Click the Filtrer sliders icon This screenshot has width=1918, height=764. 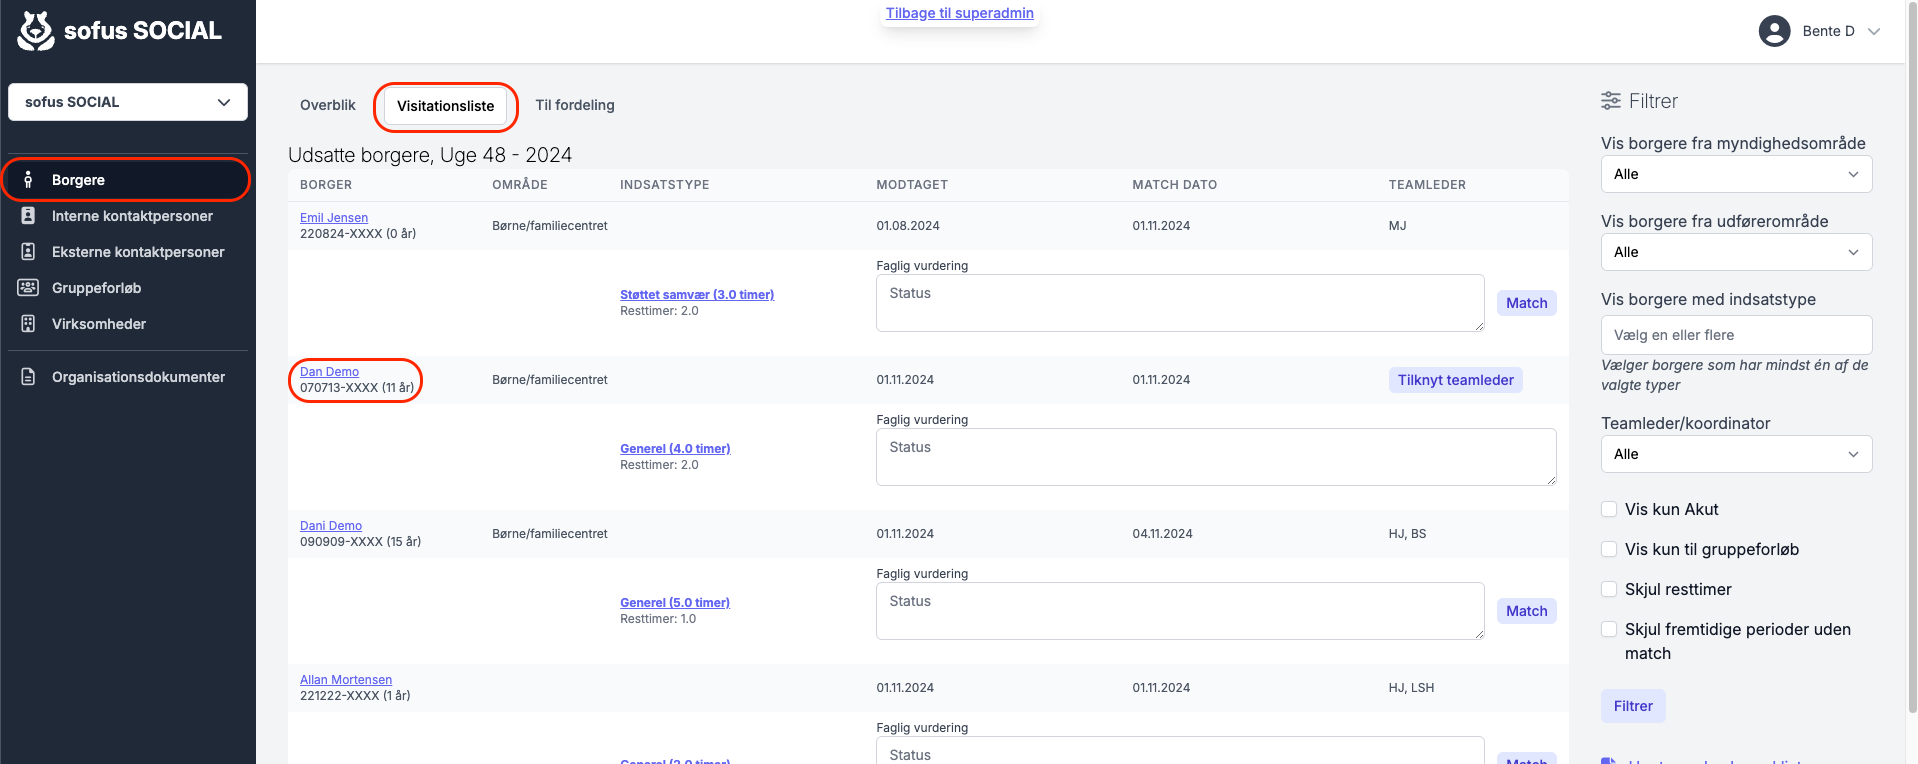pyautogui.click(x=1611, y=101)
